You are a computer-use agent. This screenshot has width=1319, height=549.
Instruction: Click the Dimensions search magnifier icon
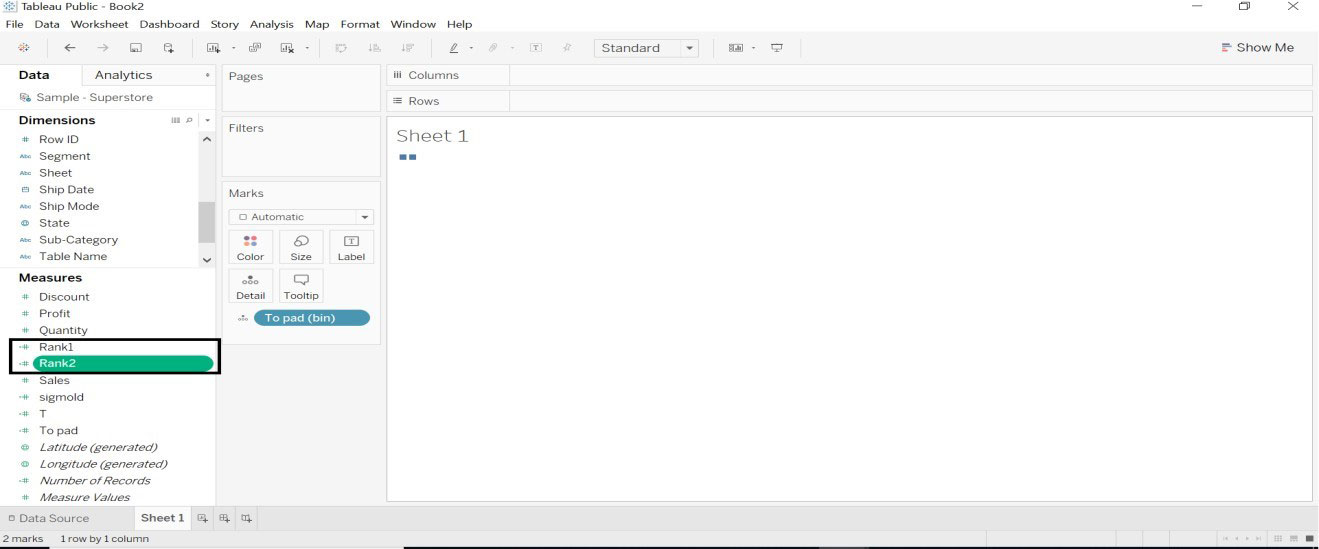[x=187, y=120]
